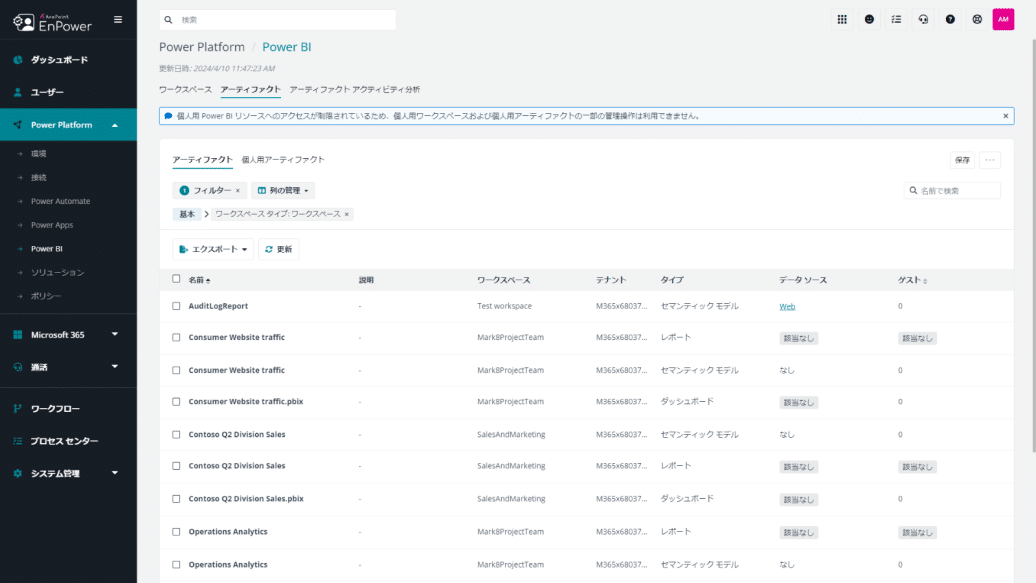The image size is (1036, 583).
Task: Toggle the sidebar hamburger menu
Action: (118, 20)
